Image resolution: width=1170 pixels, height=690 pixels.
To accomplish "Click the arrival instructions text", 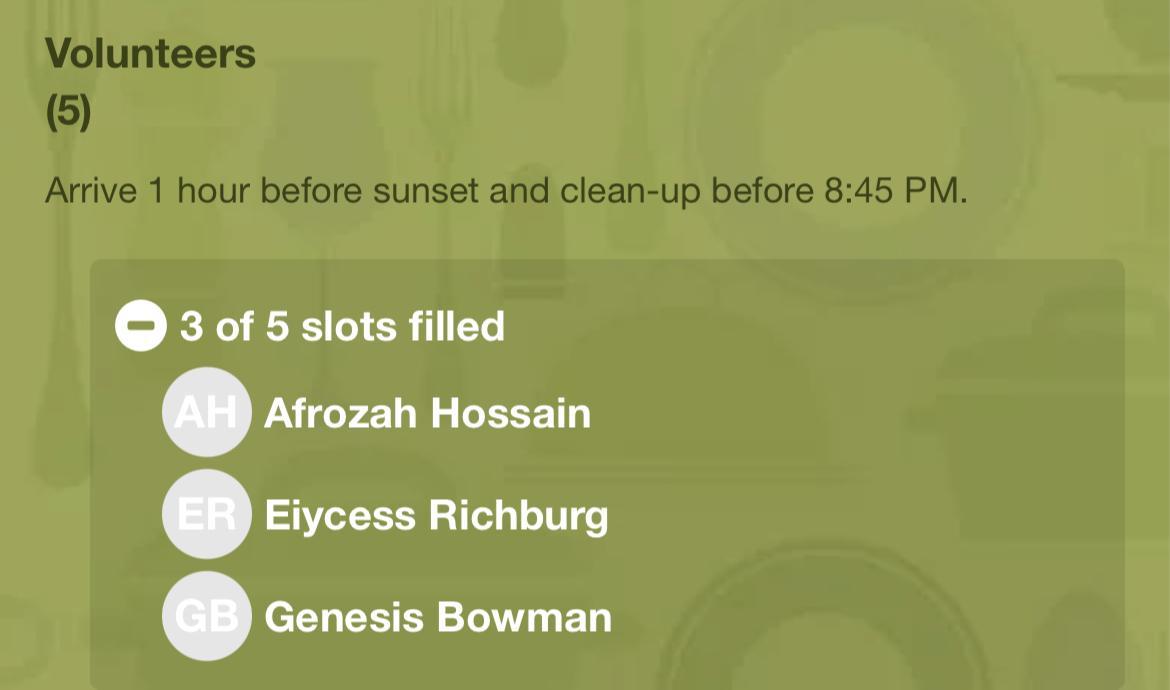I will 505,190.
